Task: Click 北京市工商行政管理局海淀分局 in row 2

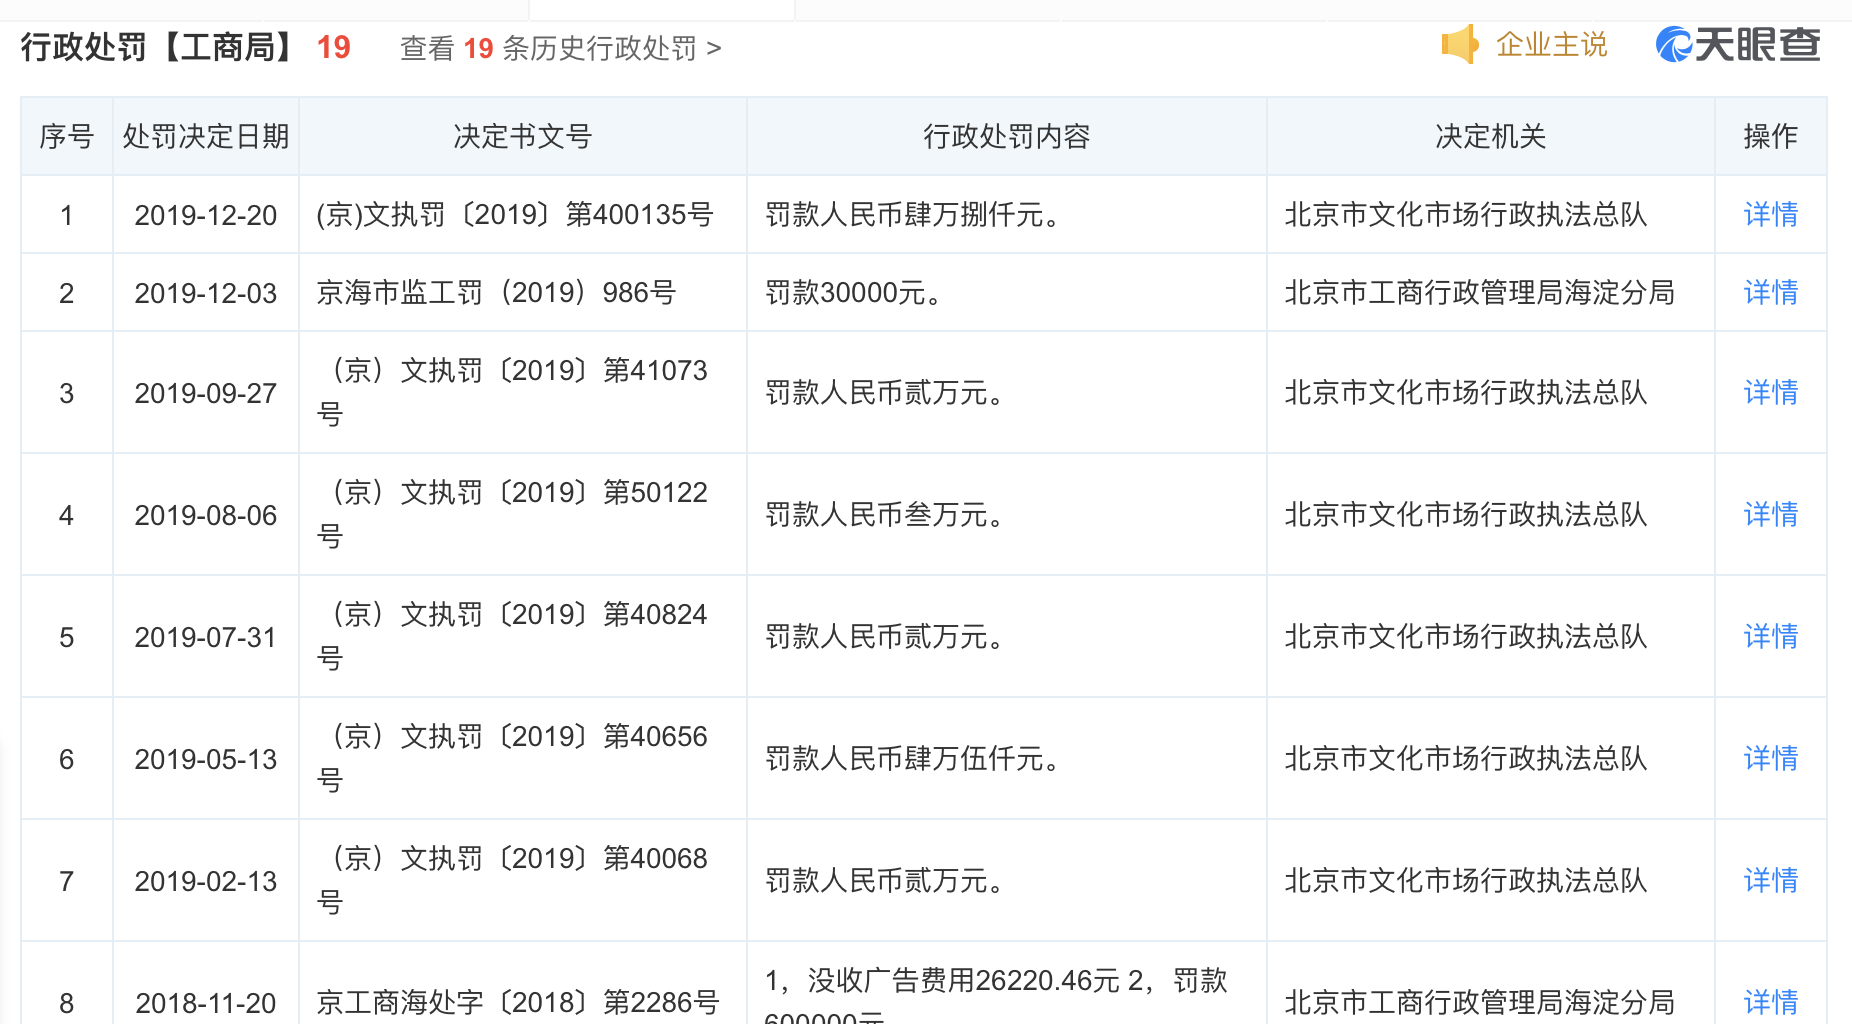Action: pyautogui.click(x=1480, y=293)
